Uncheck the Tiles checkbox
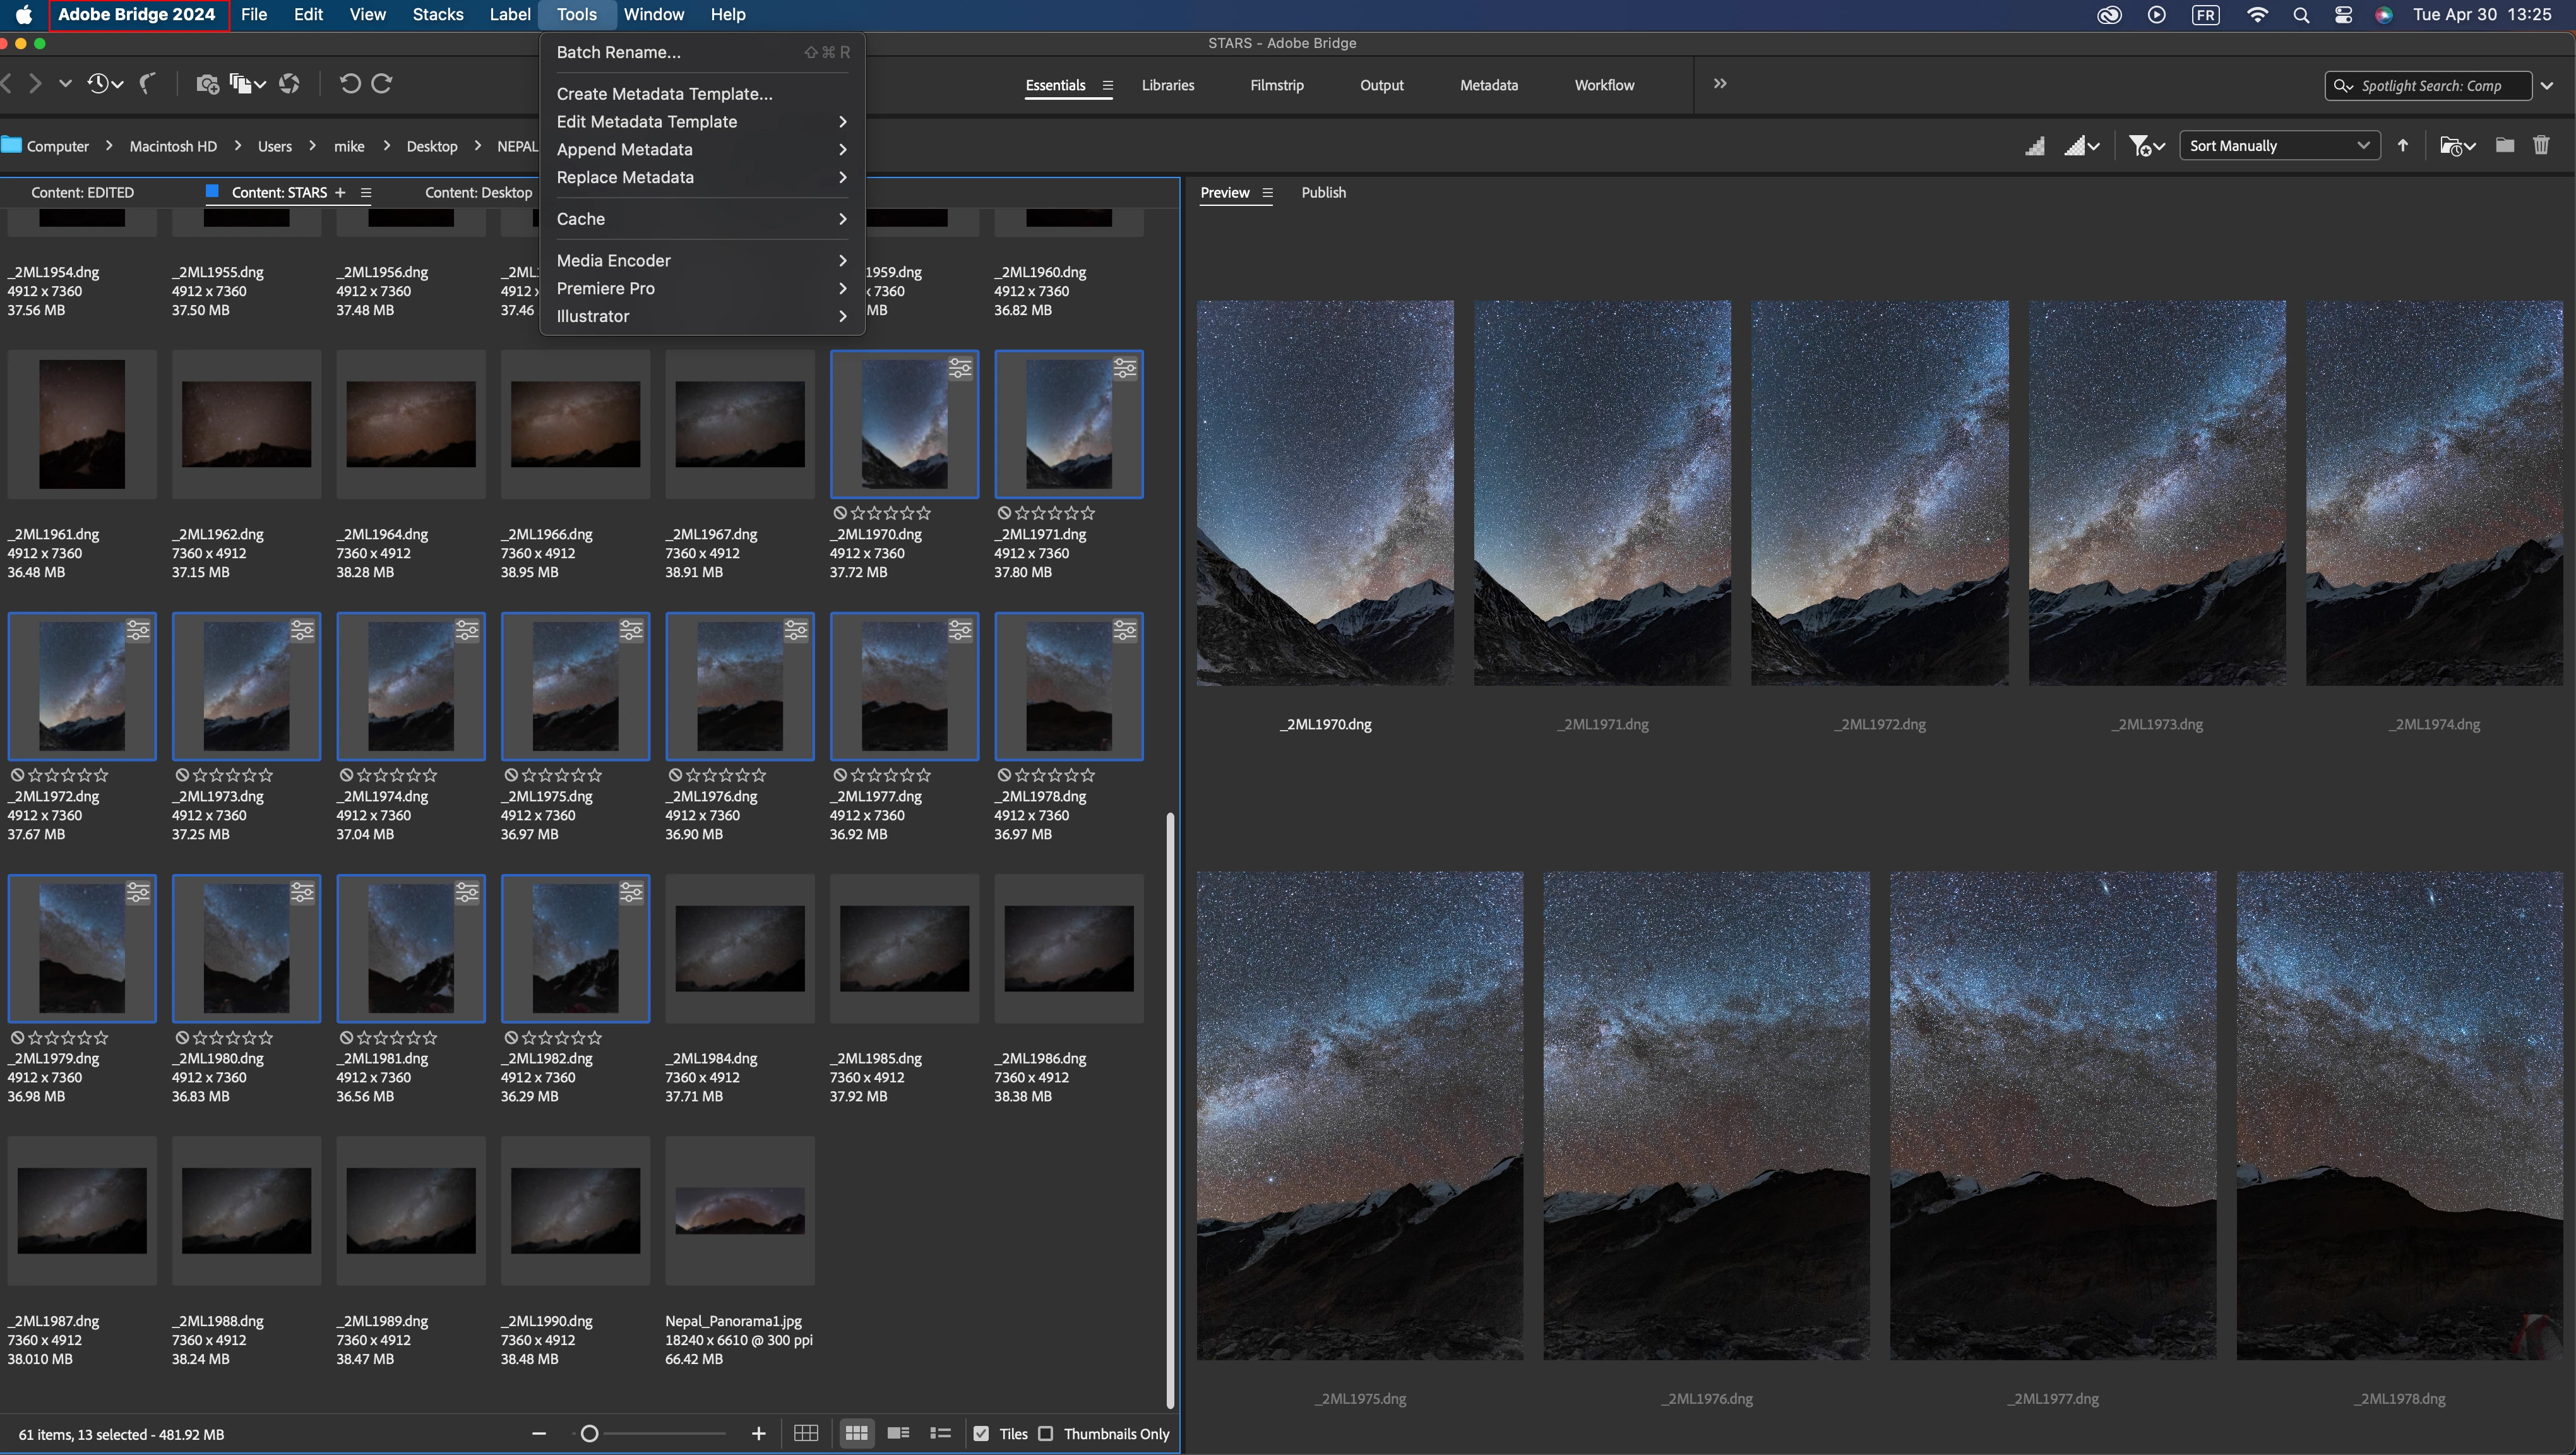The height and width of the screenshot is (1455, 2576). tap(981, 1433)
